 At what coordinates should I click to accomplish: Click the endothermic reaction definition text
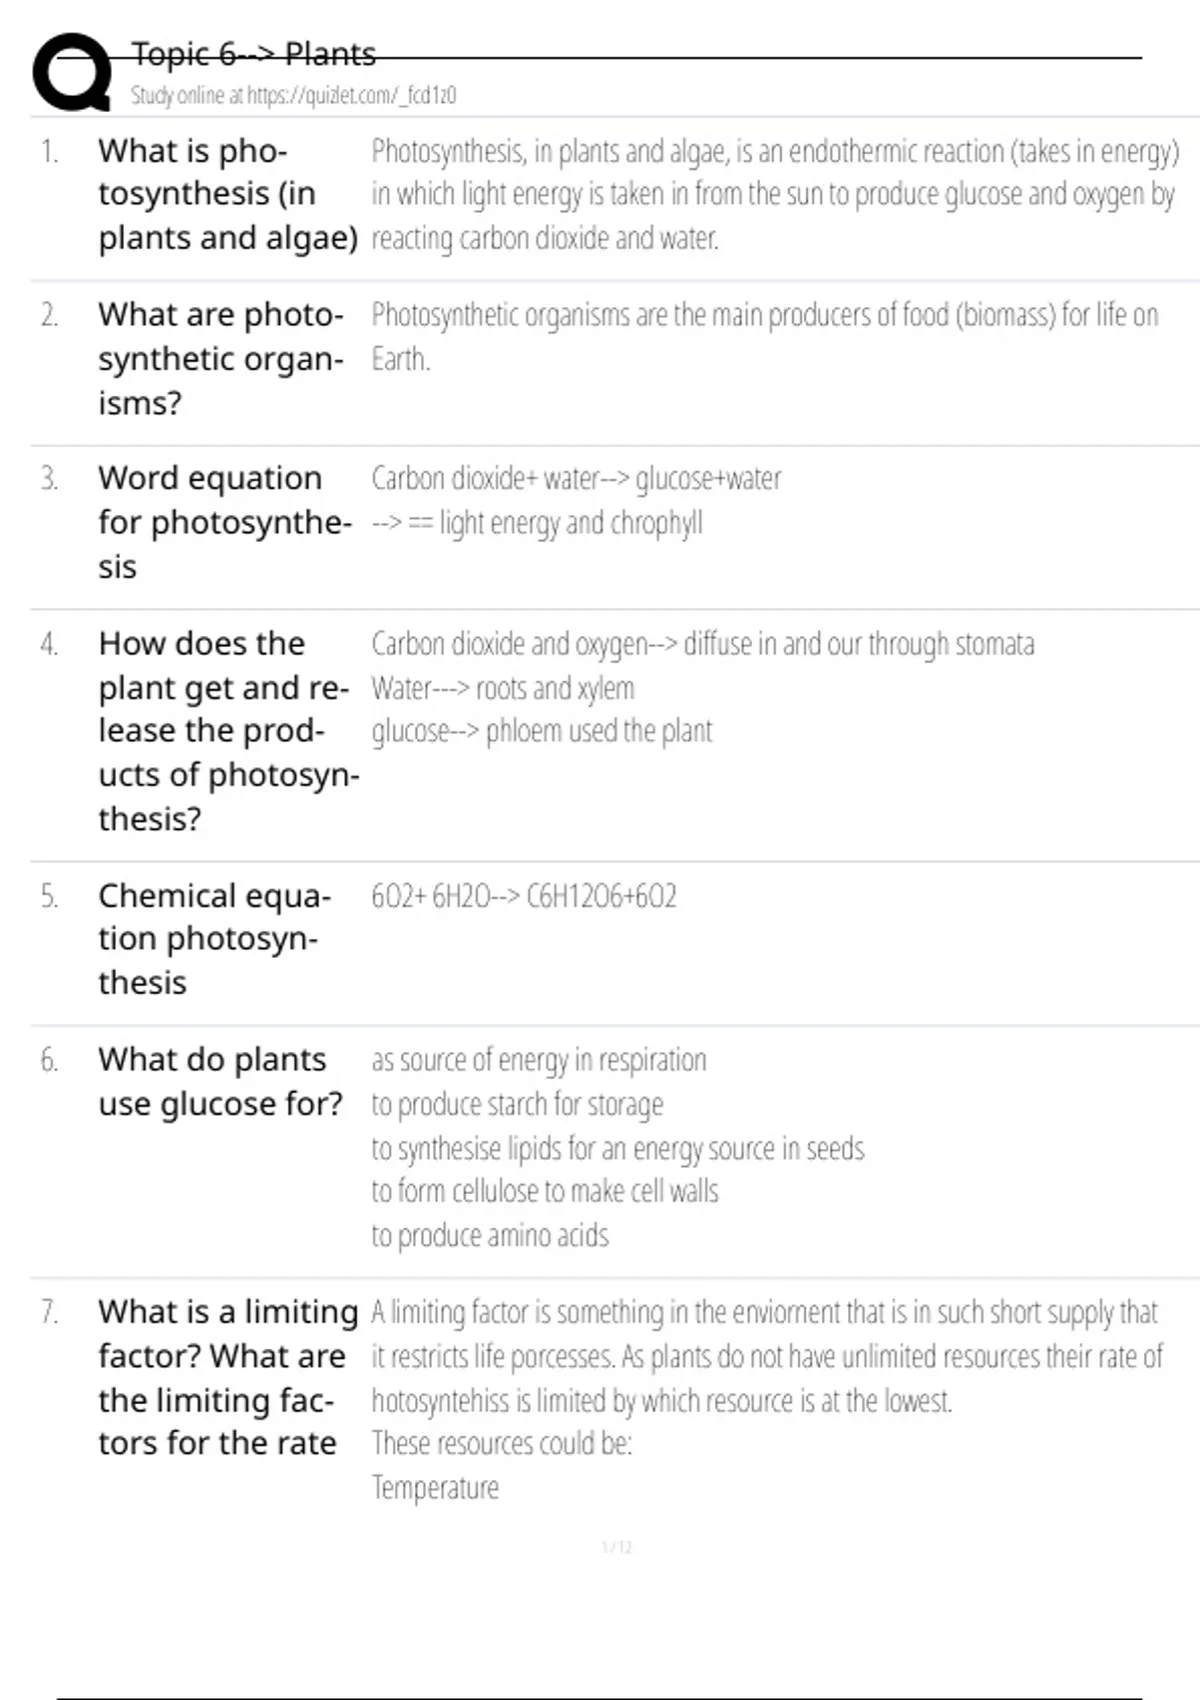pyautogui.click(x=775, y=194)
